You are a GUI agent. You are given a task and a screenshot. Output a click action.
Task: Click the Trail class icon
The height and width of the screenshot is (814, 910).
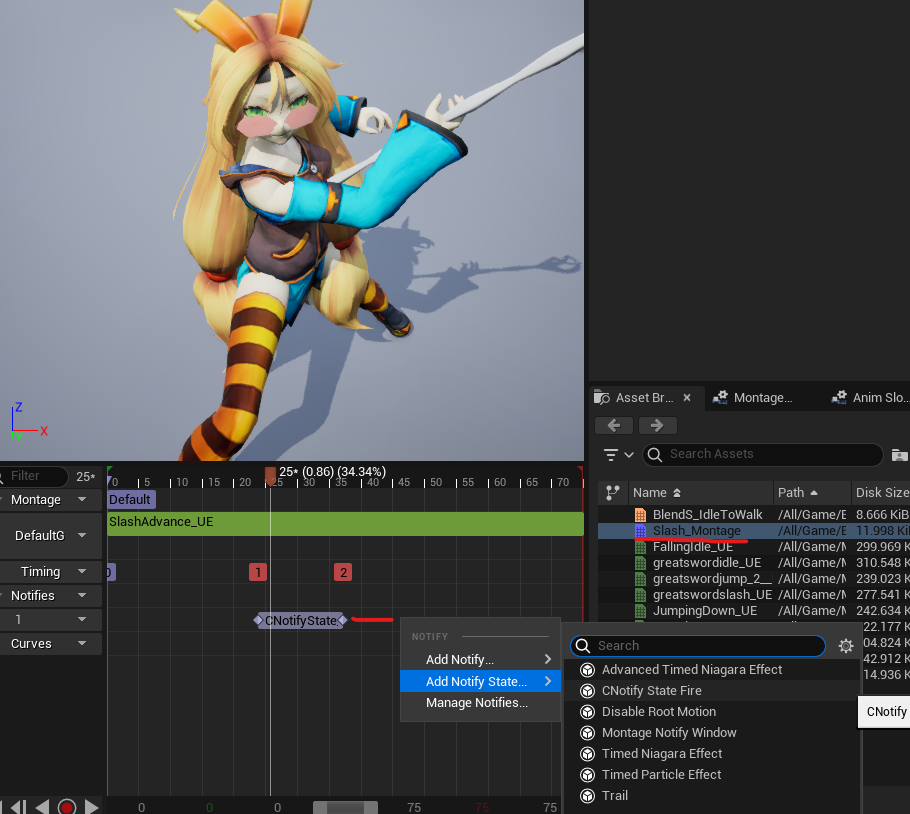pos(587,795)
